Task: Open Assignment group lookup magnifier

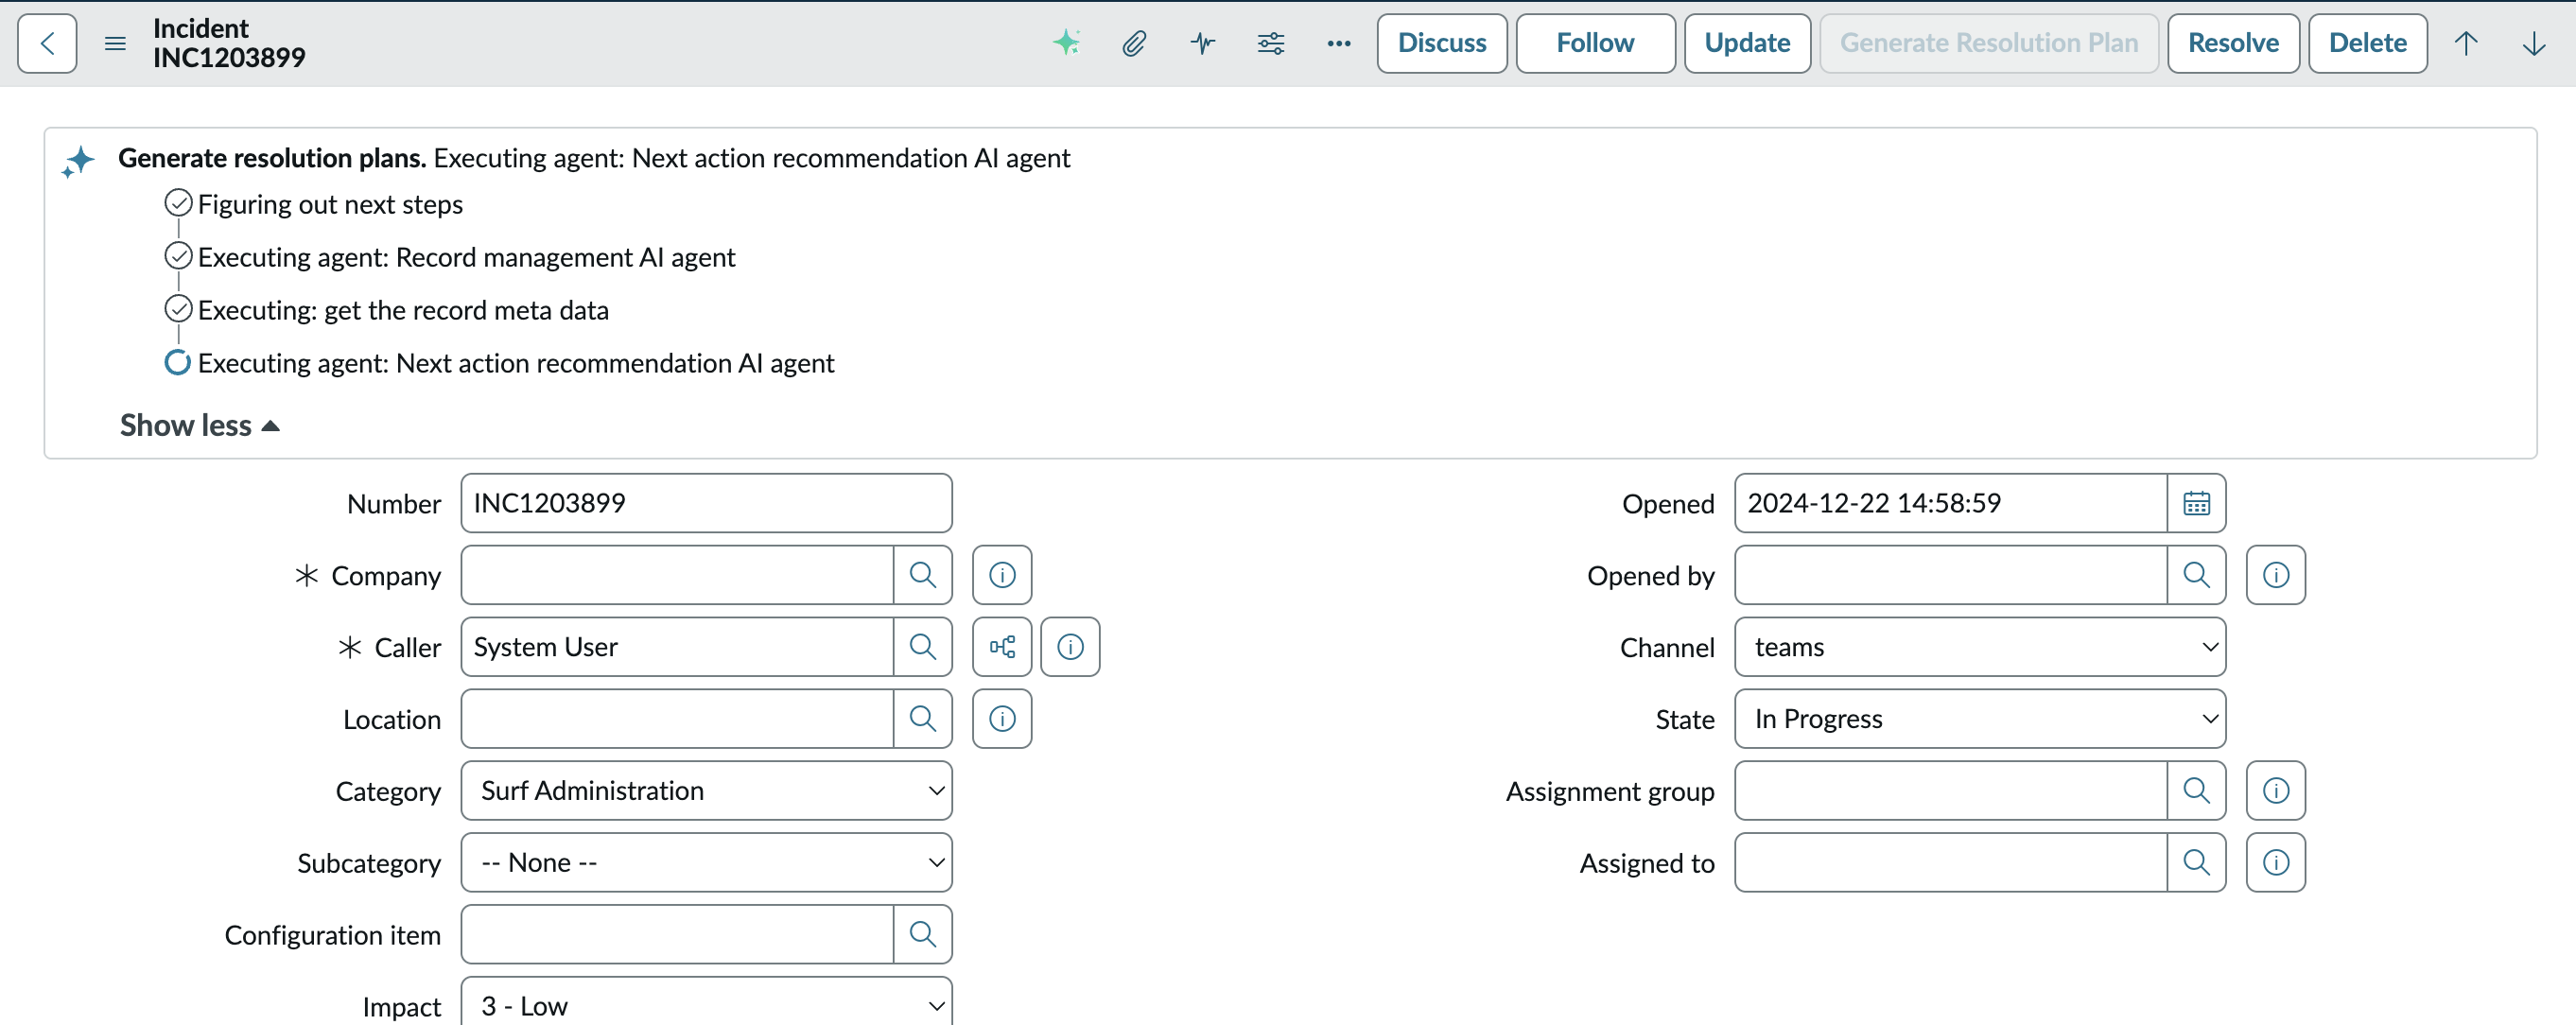Action: pyautogui.click(x=2196, y=791)
